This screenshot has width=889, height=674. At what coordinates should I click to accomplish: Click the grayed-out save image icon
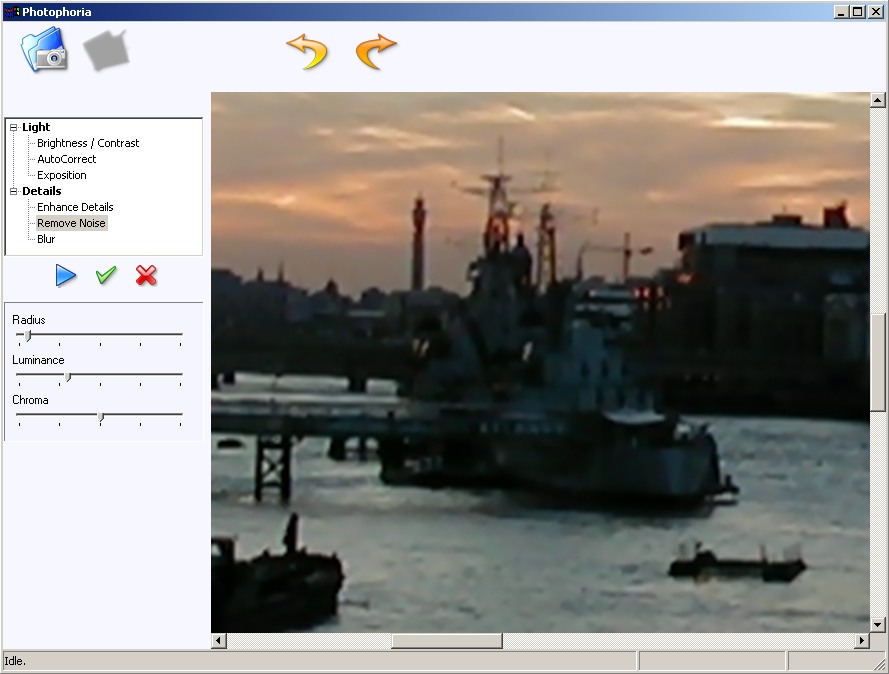[106, 50]
